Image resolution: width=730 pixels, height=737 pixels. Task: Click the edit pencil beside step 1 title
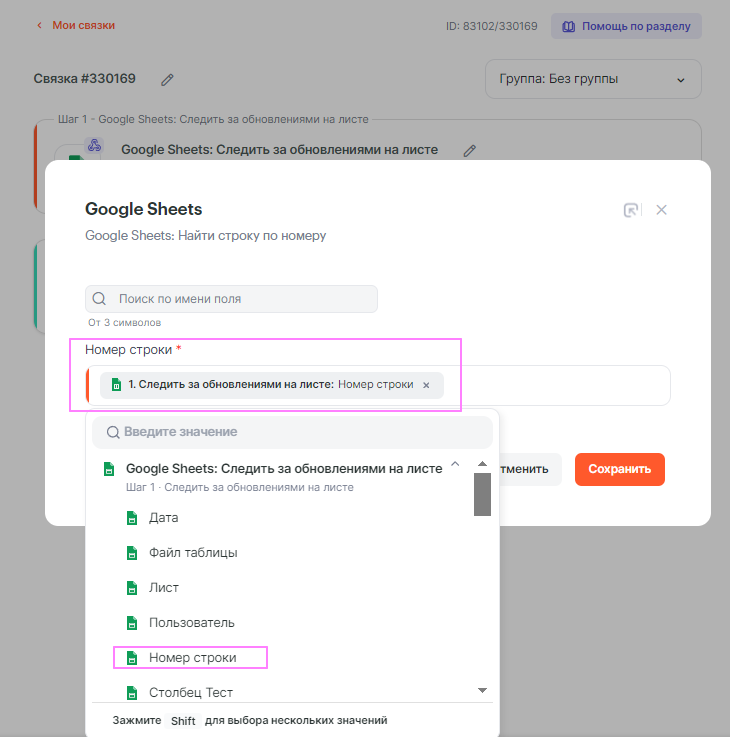tap(470, 150)
